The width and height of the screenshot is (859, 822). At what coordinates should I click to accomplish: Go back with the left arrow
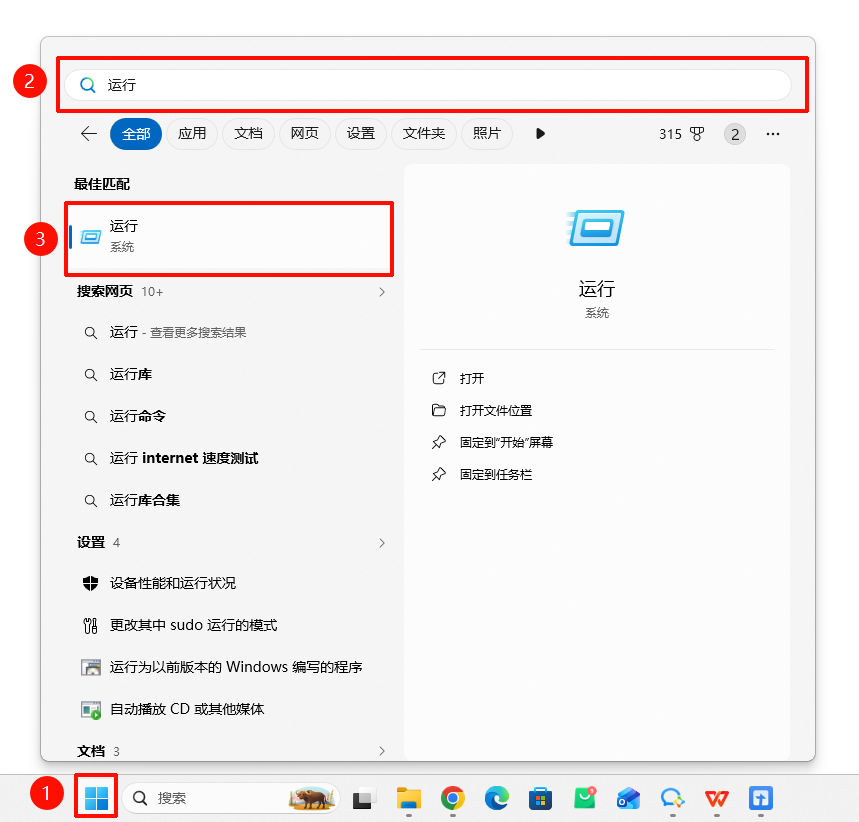88,133
